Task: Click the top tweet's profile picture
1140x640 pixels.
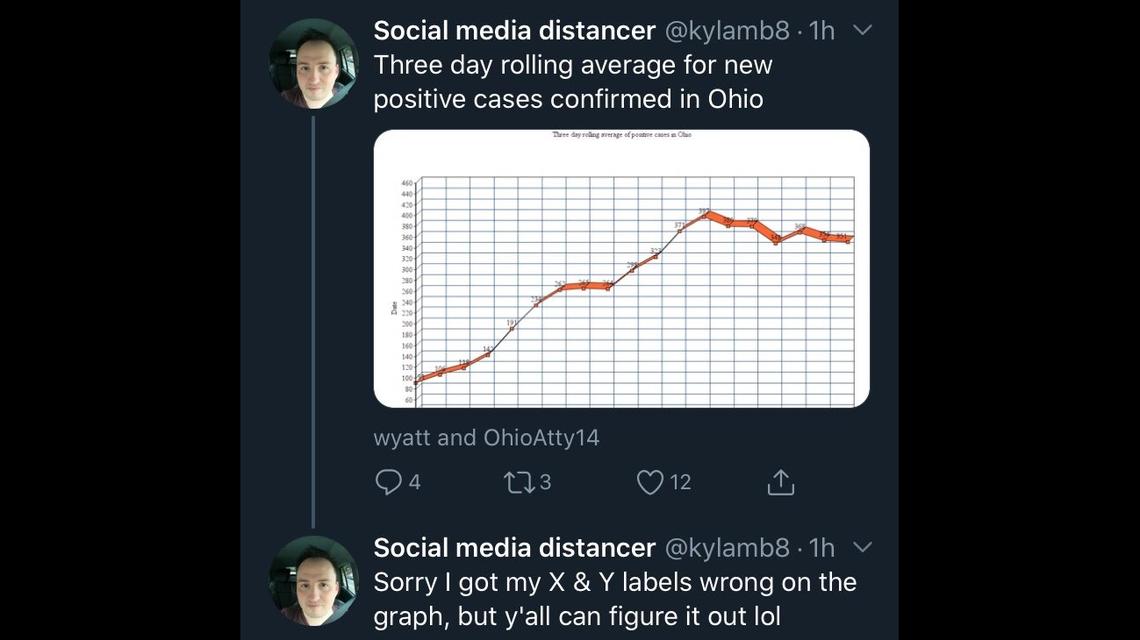Action: coord(312,62)
